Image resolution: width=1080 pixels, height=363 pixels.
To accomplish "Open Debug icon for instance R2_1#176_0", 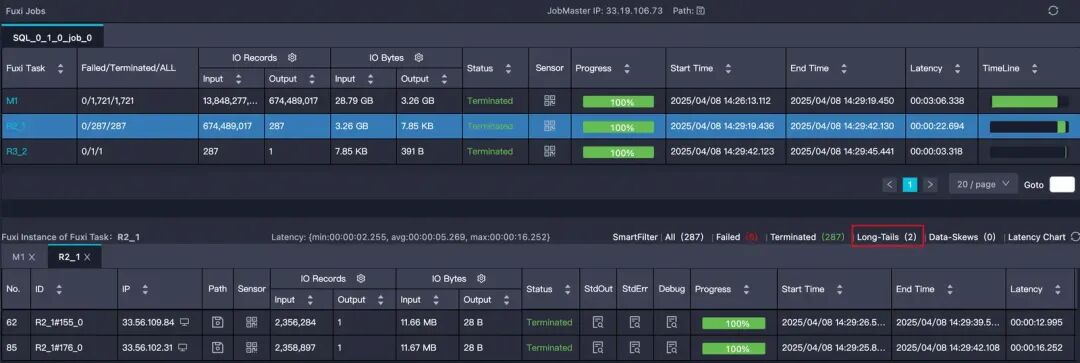I will pos(672,347).
